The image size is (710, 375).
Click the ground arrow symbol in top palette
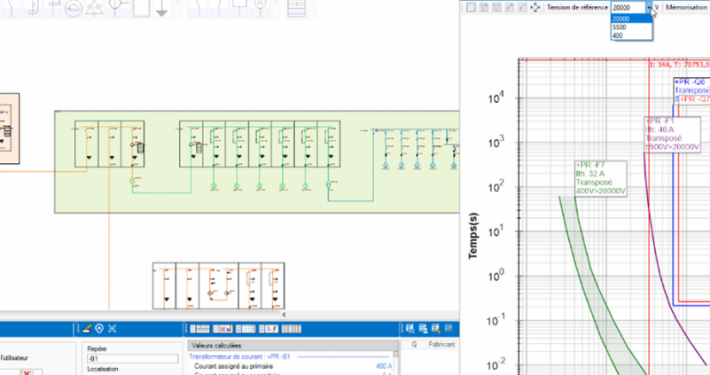pyautogui.click(x=162, y=9)
